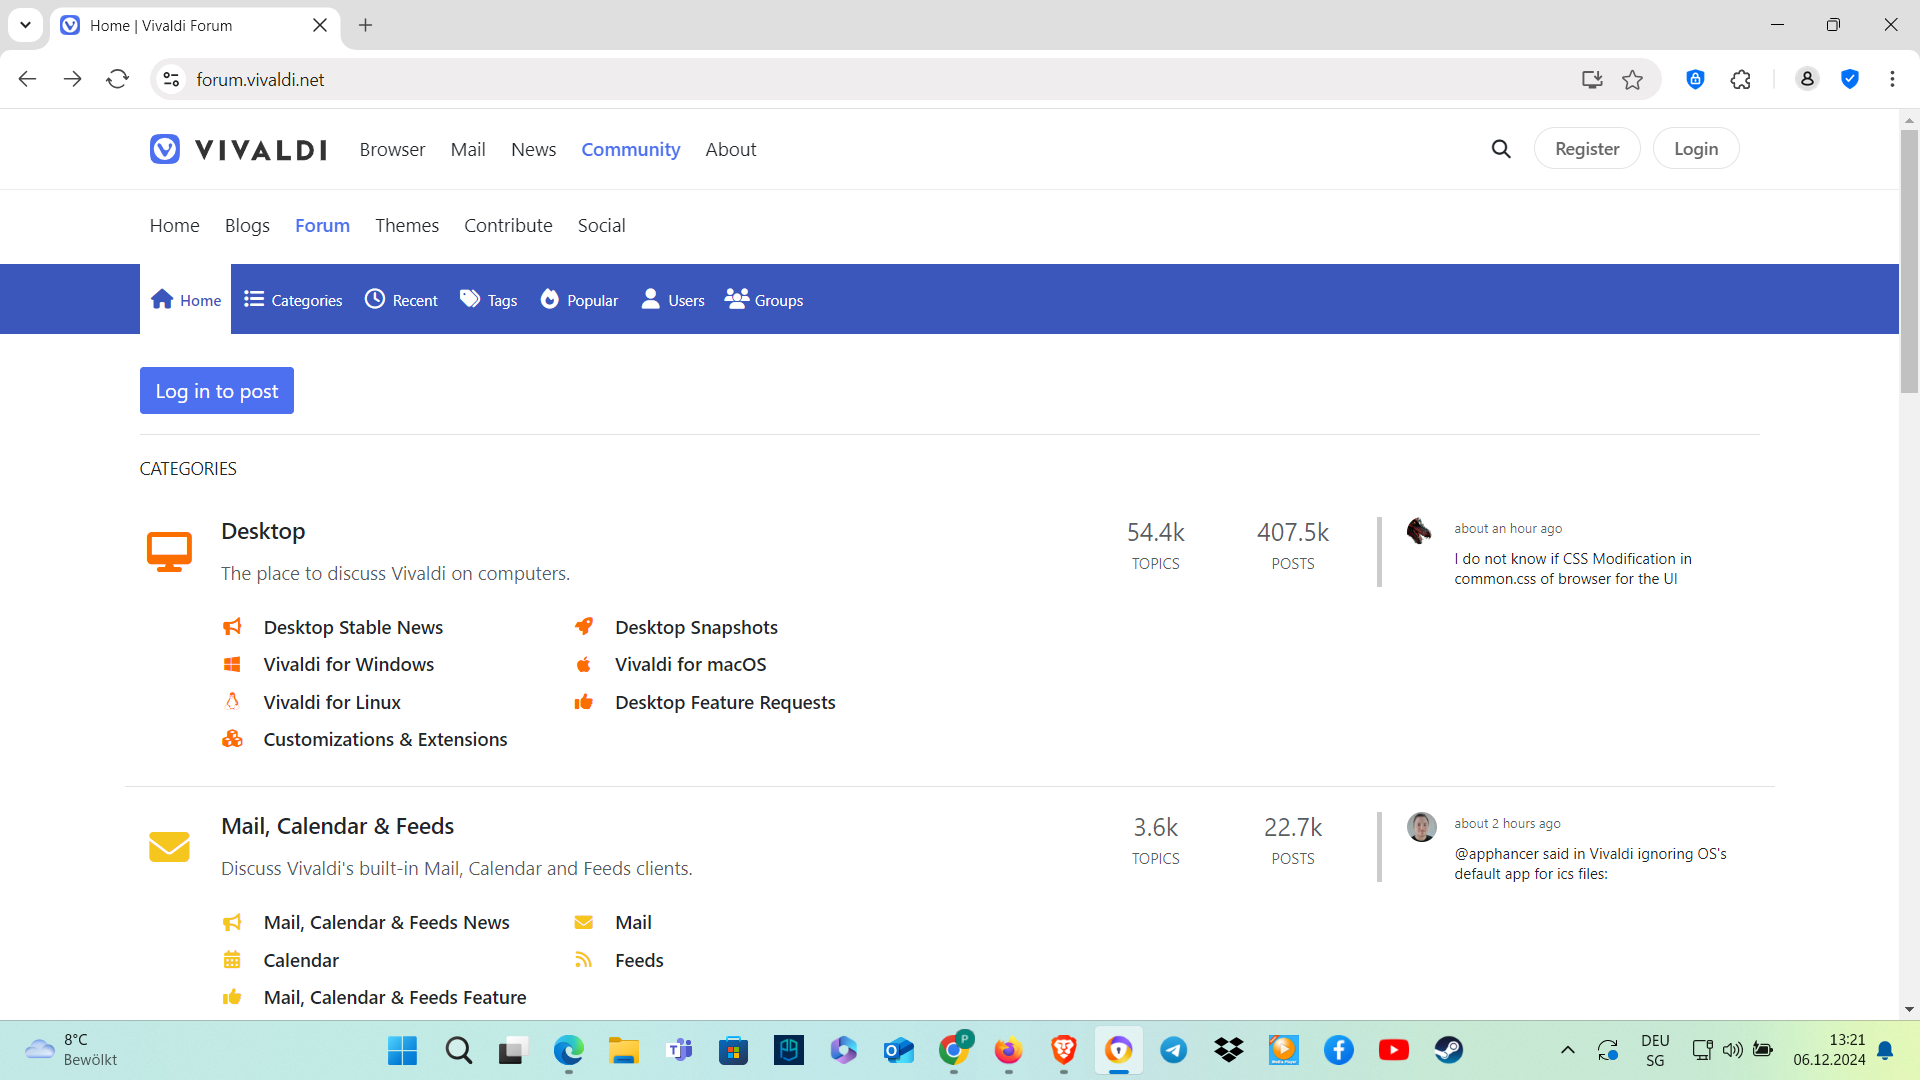Screen dimensions: 1920x1080
Task: Open the Desktop category heading
Action: pos(263,531)
